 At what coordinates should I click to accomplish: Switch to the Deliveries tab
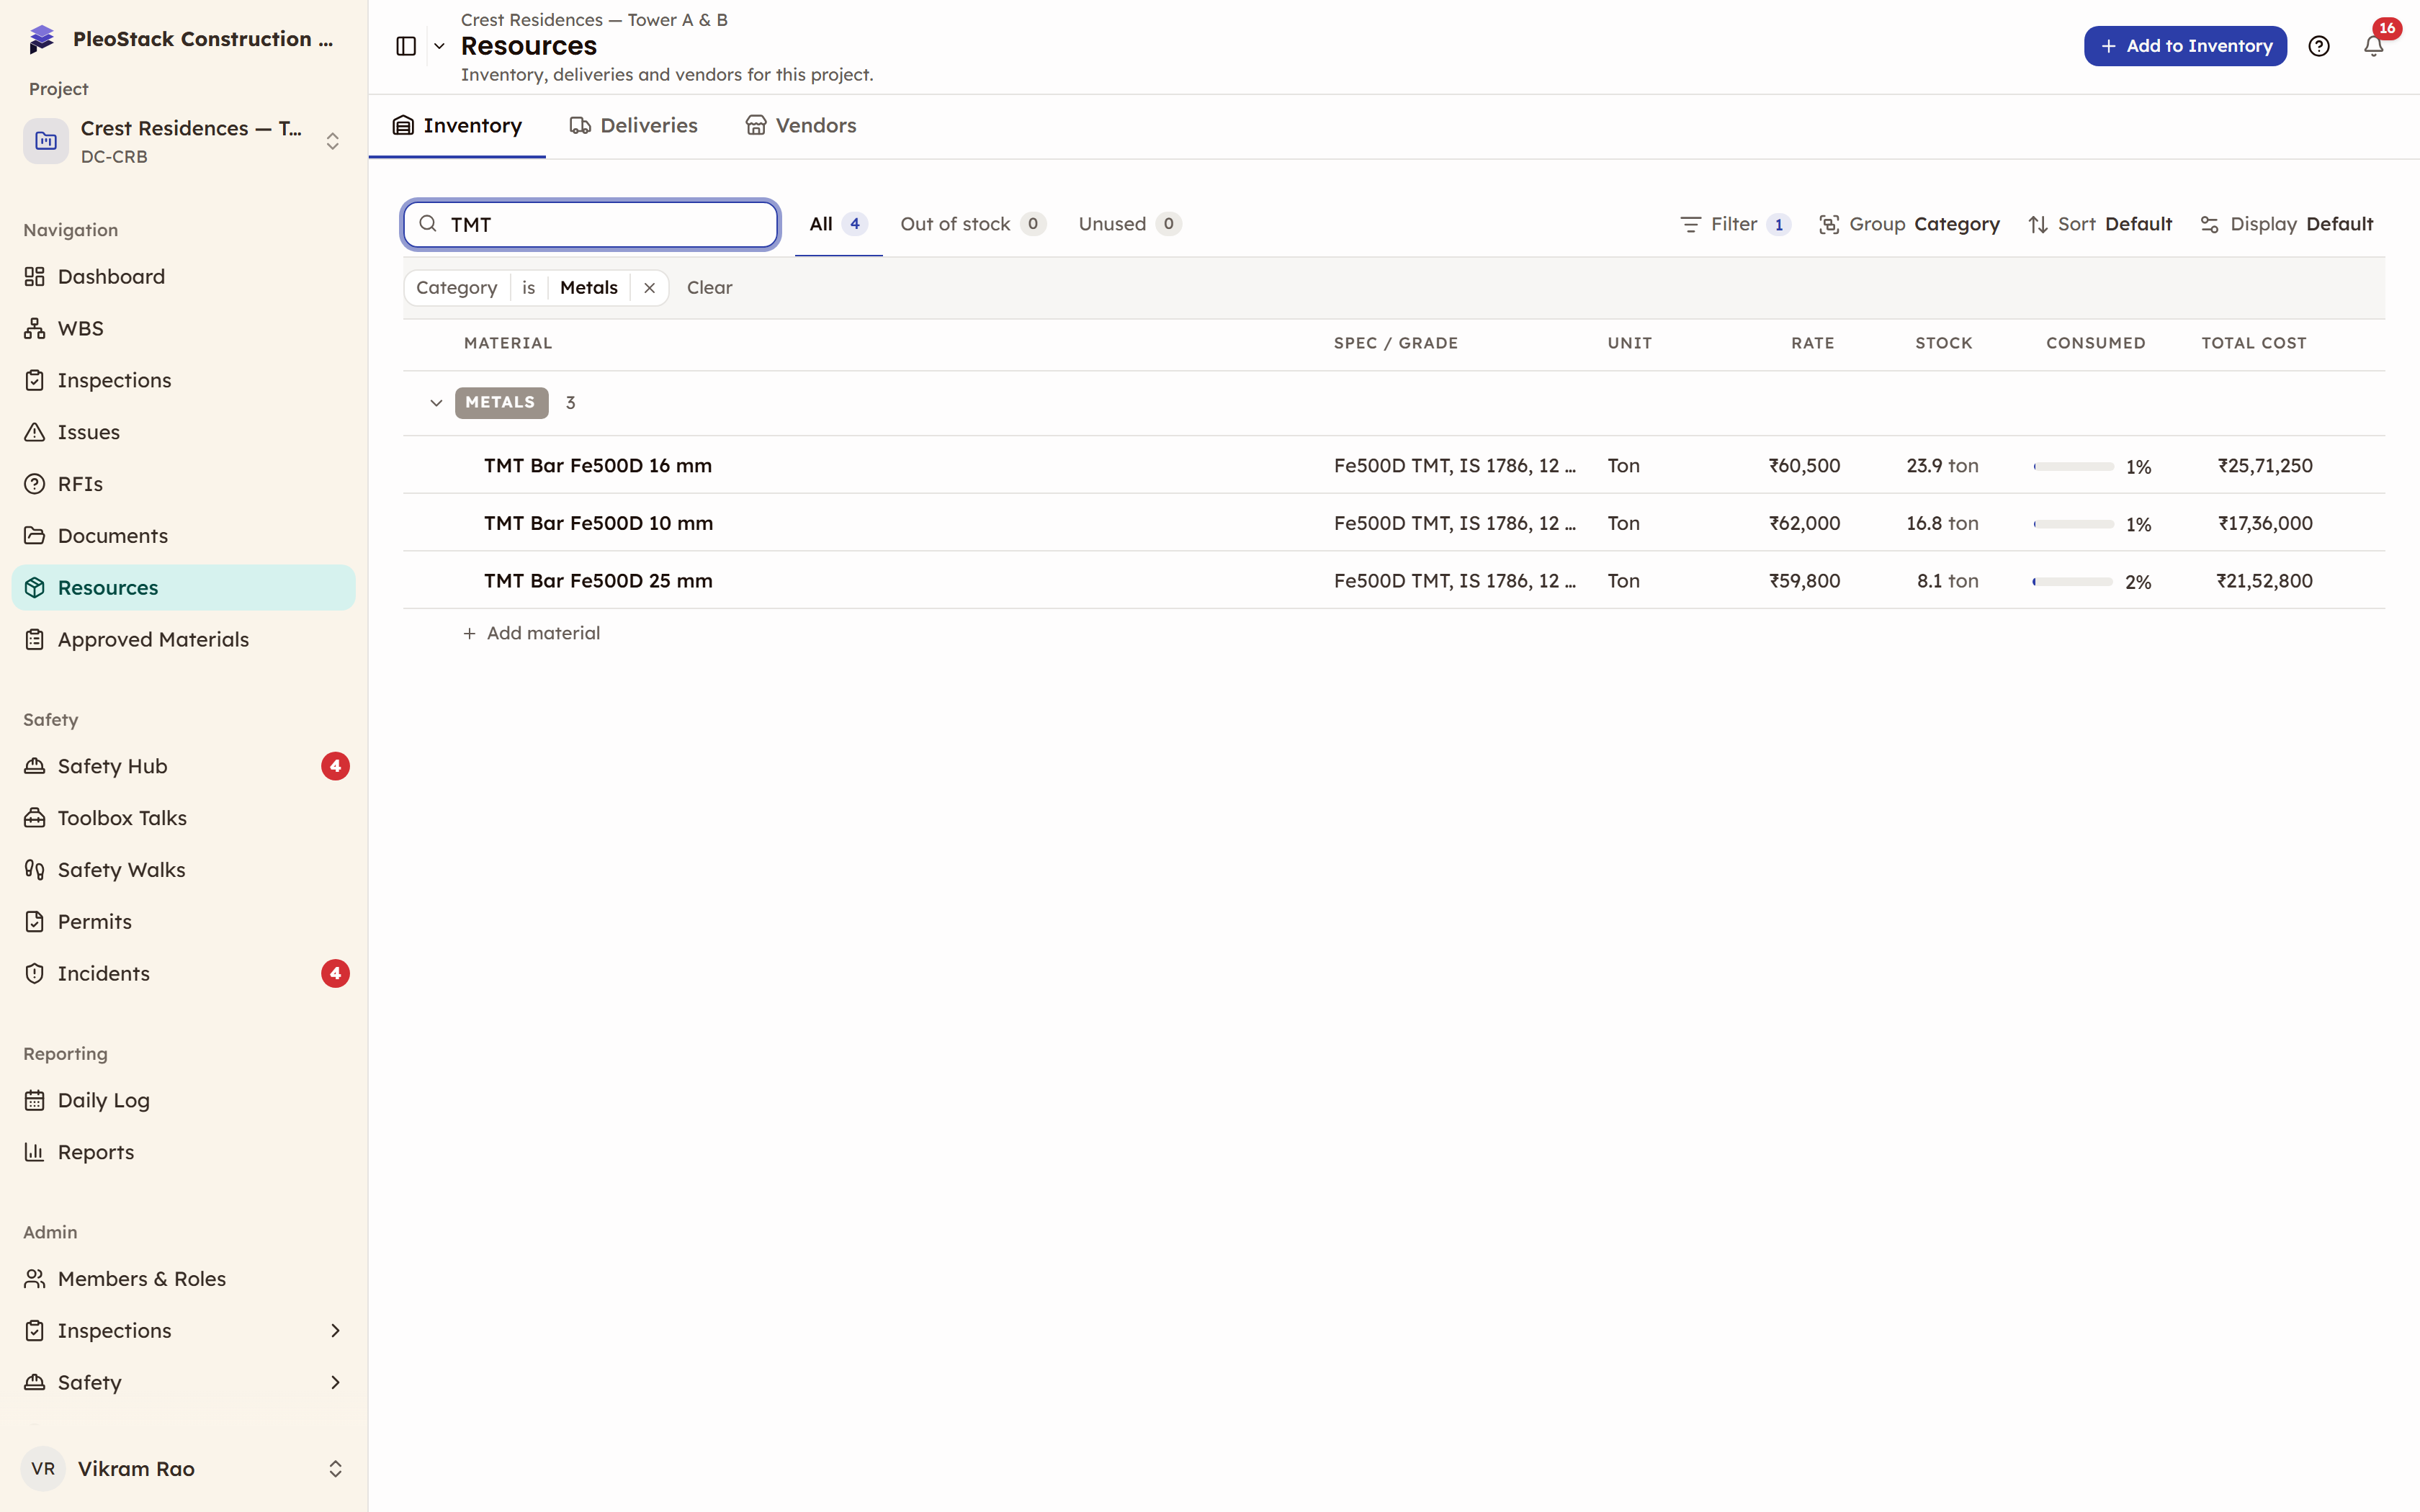634,126
